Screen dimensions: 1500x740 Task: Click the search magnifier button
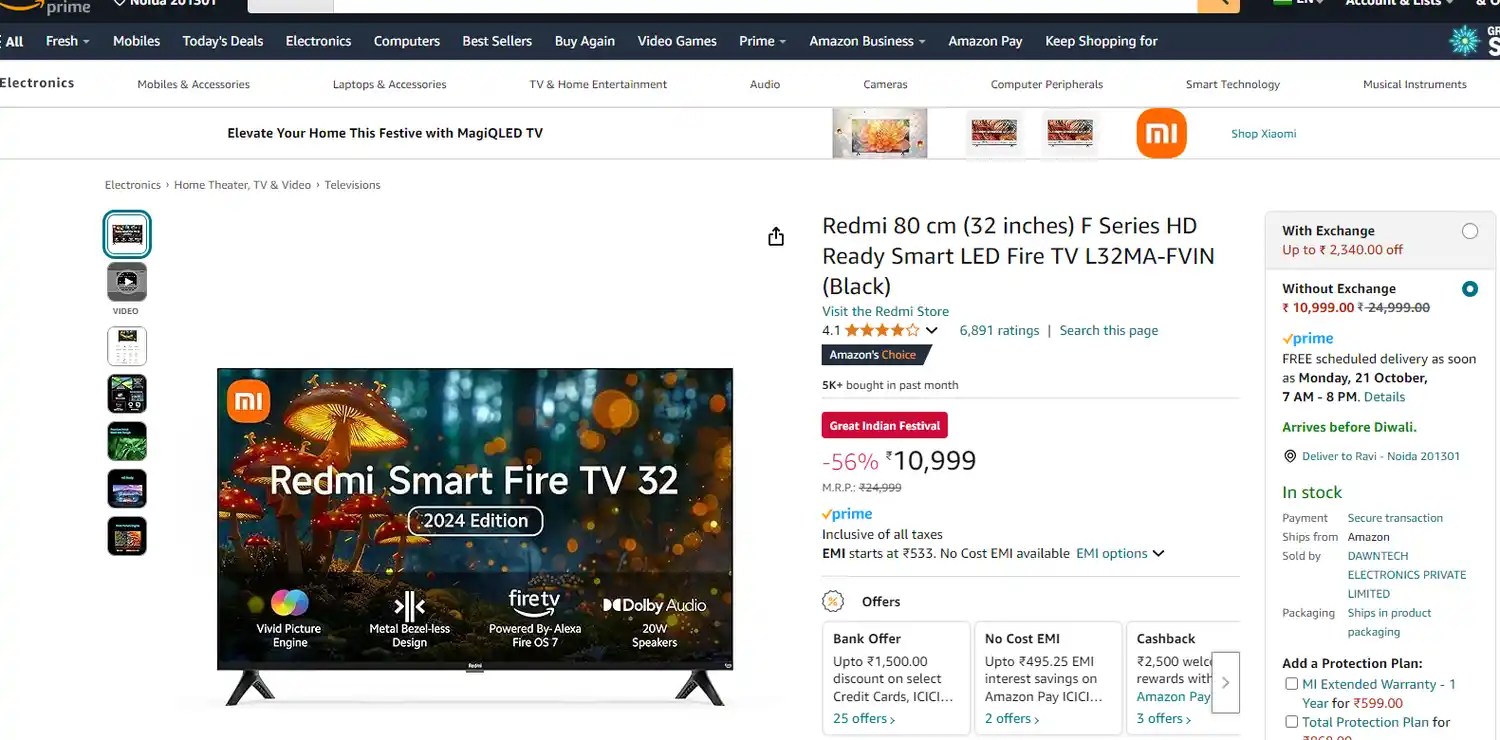(x=1218, y=4)
